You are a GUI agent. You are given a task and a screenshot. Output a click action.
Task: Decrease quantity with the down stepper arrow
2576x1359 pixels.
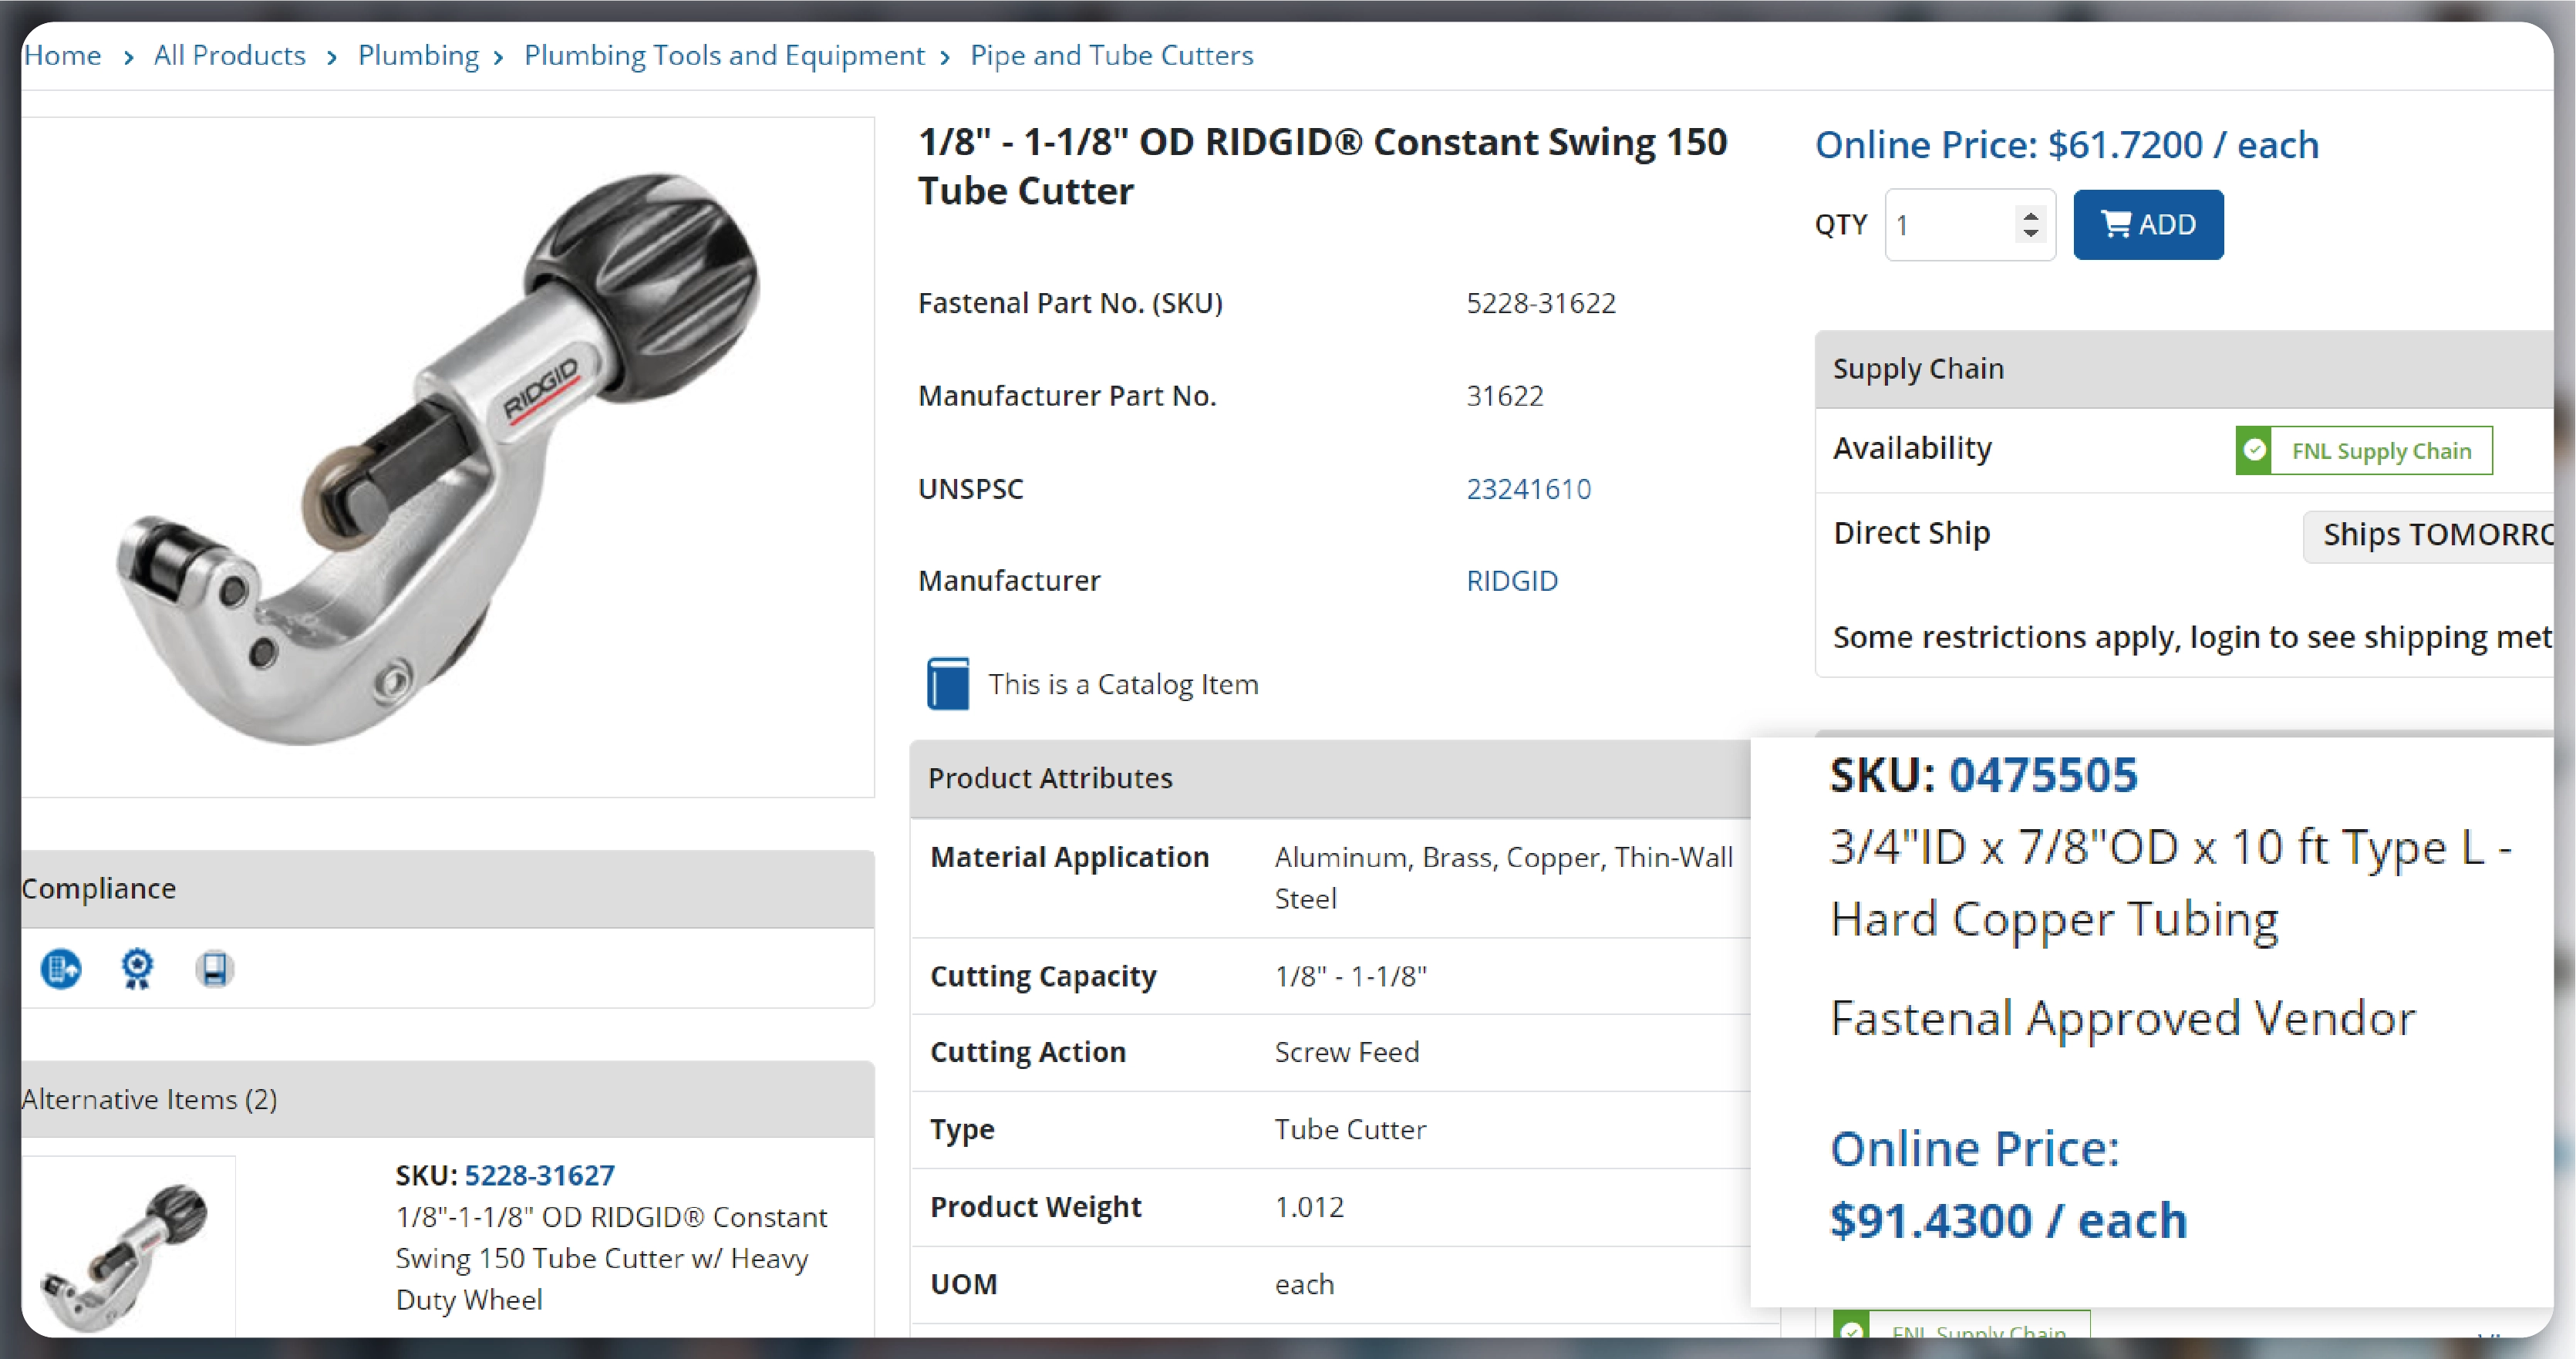[x=2029, y=234]
